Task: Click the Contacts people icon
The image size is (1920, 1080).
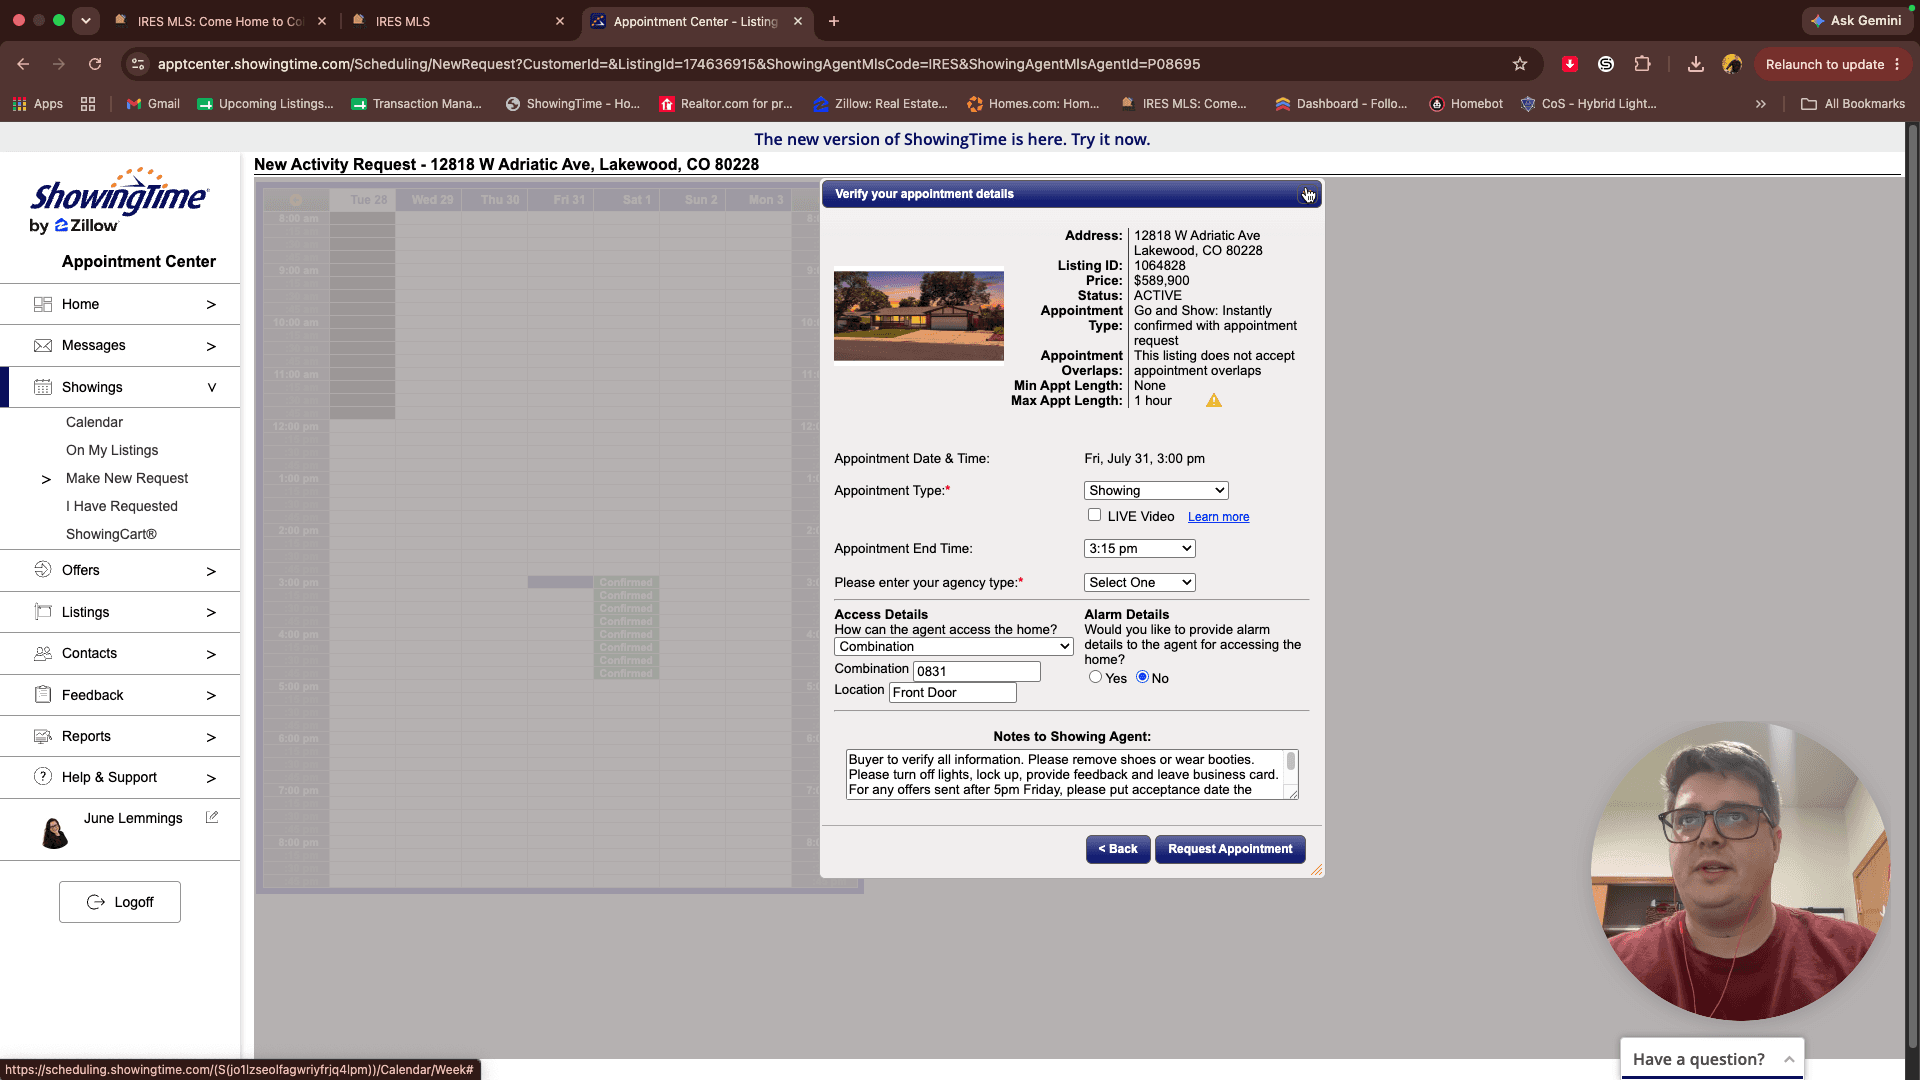Action: pos(43,653)
